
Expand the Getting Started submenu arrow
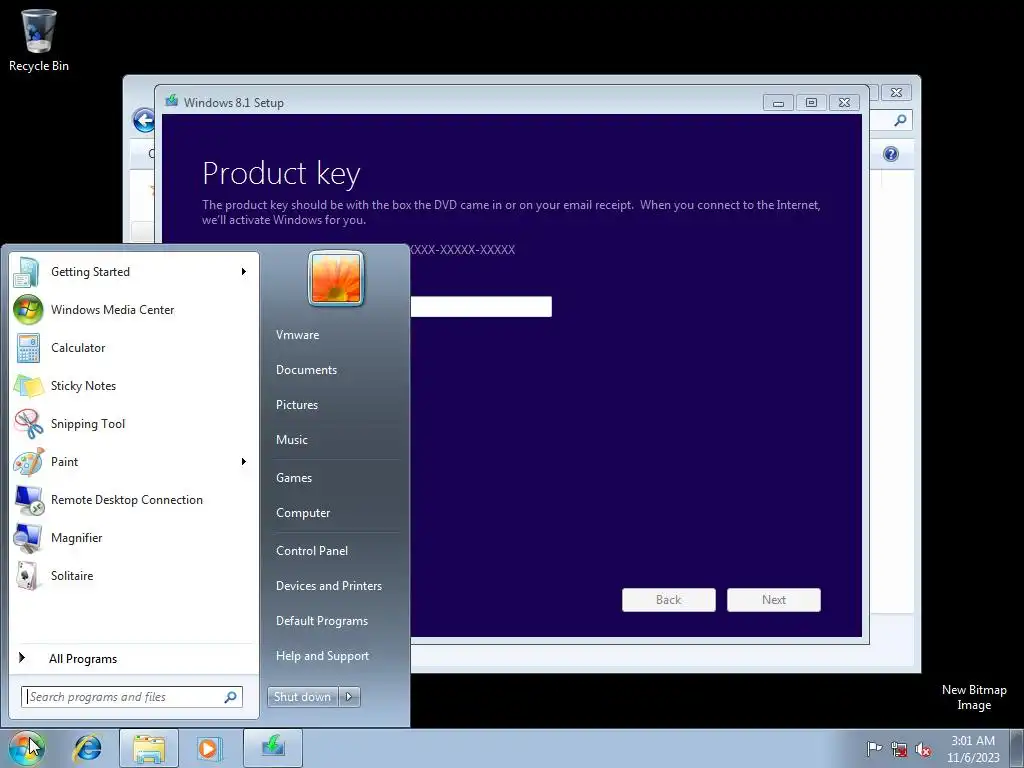(x=244, y=272)
